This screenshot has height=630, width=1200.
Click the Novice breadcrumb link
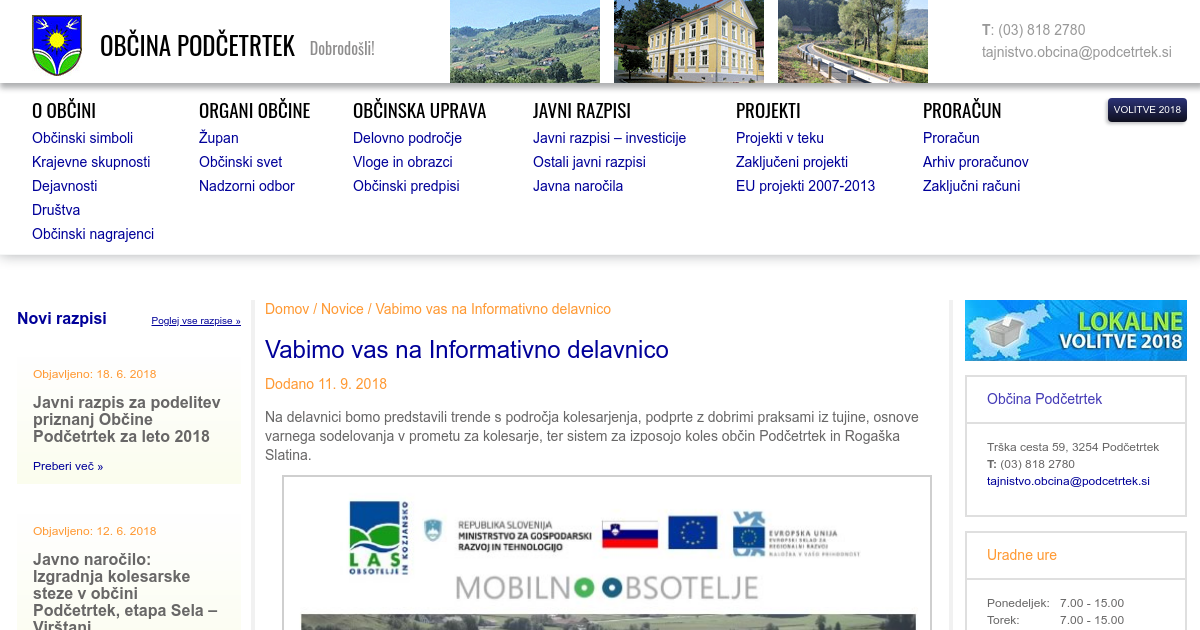[x=342, y=309]
